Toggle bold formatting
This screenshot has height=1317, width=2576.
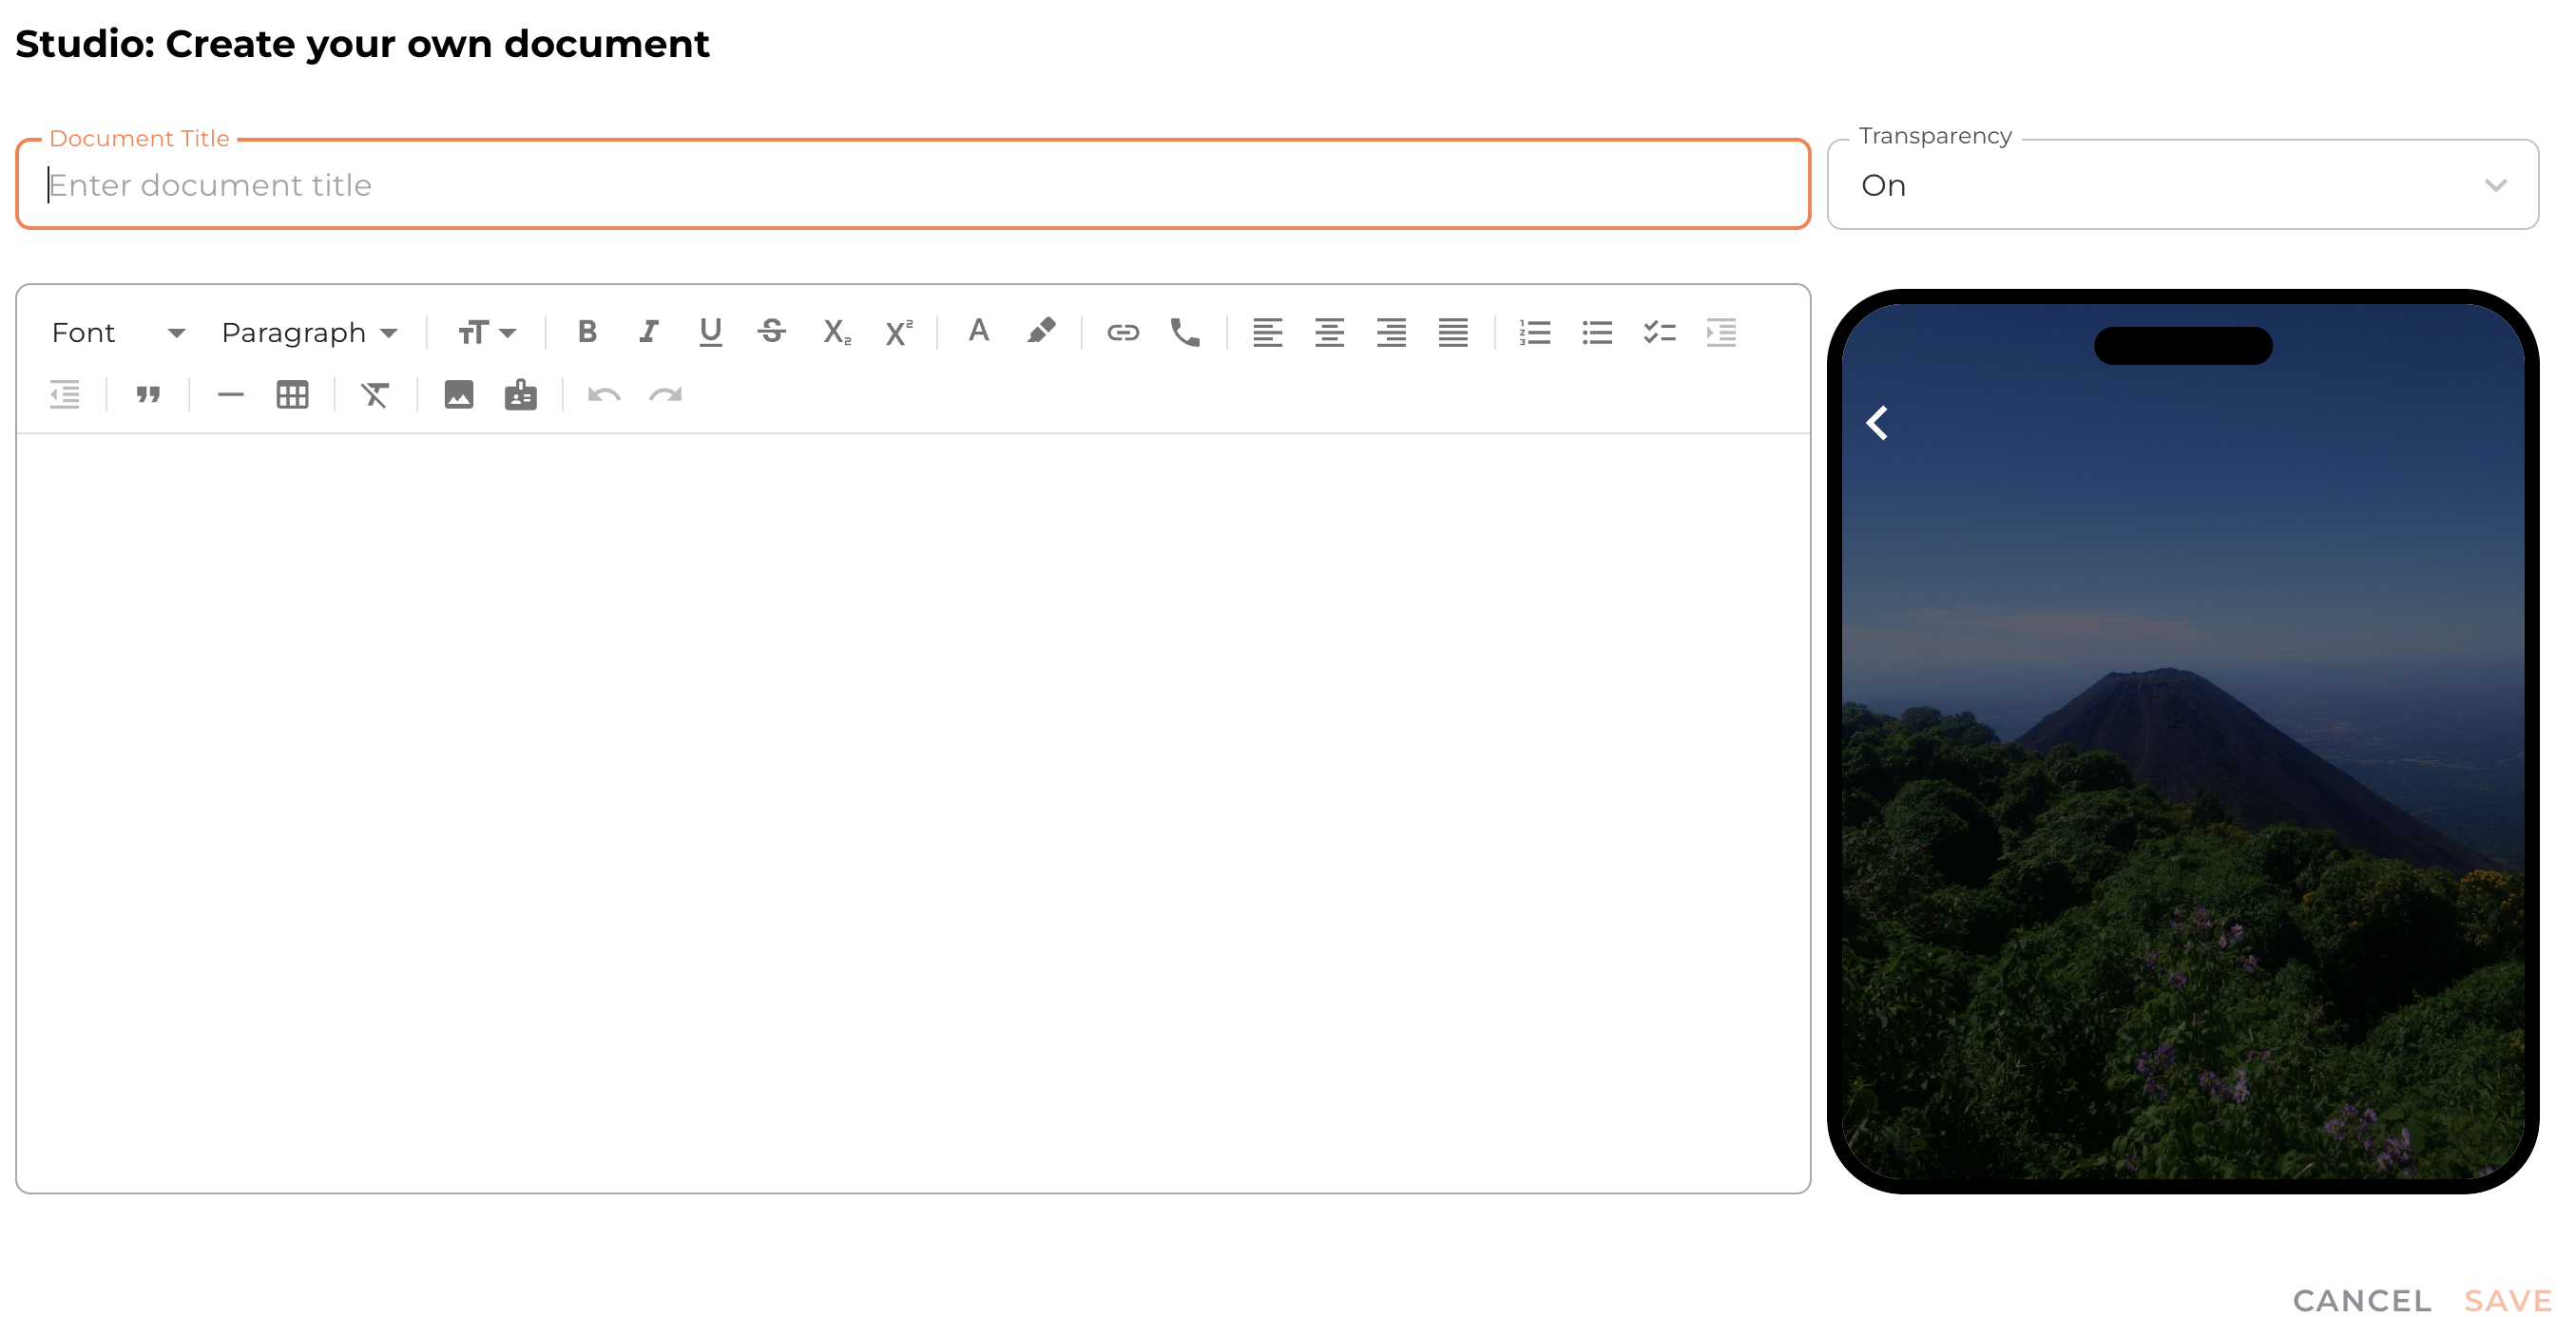tap(587, 332)
